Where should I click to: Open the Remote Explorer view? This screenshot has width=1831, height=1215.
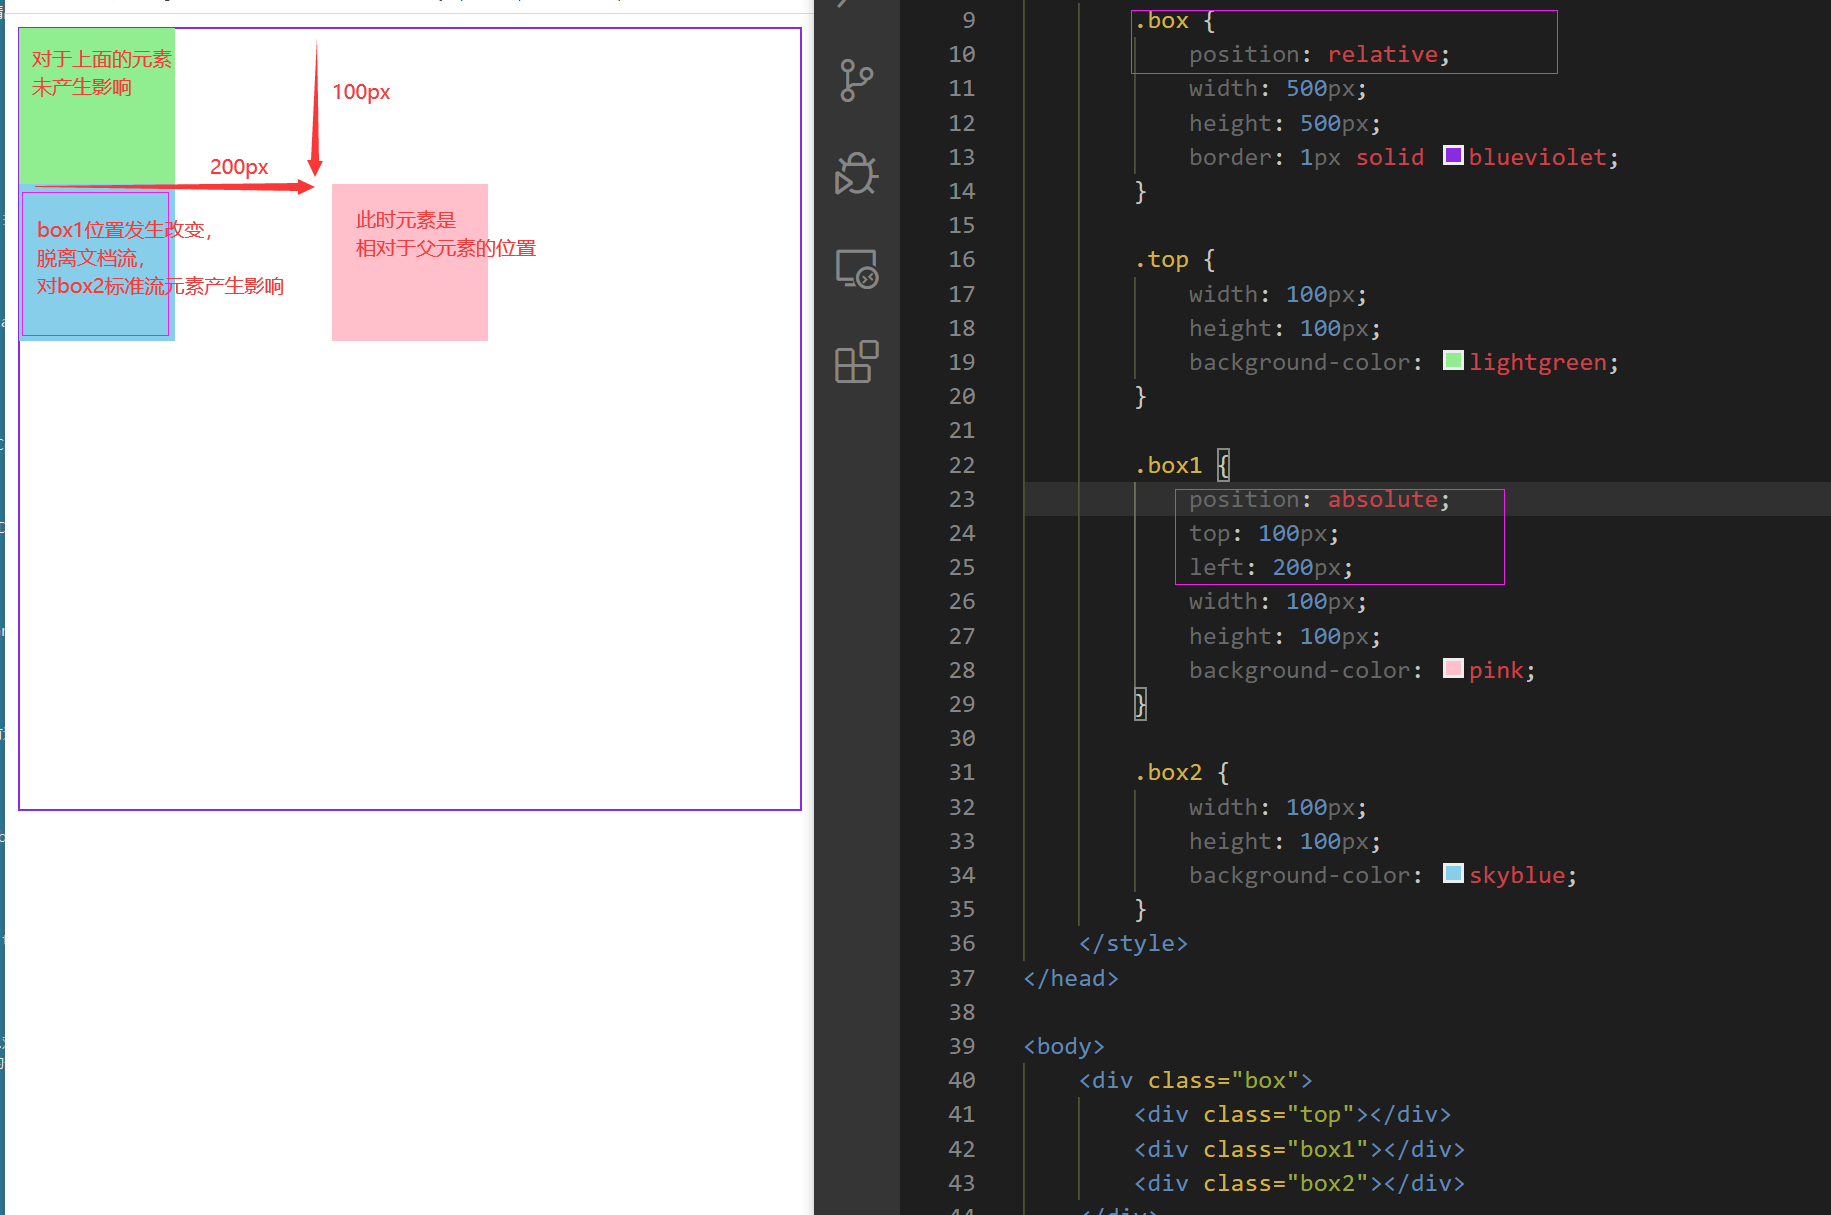tap(857, 269)
